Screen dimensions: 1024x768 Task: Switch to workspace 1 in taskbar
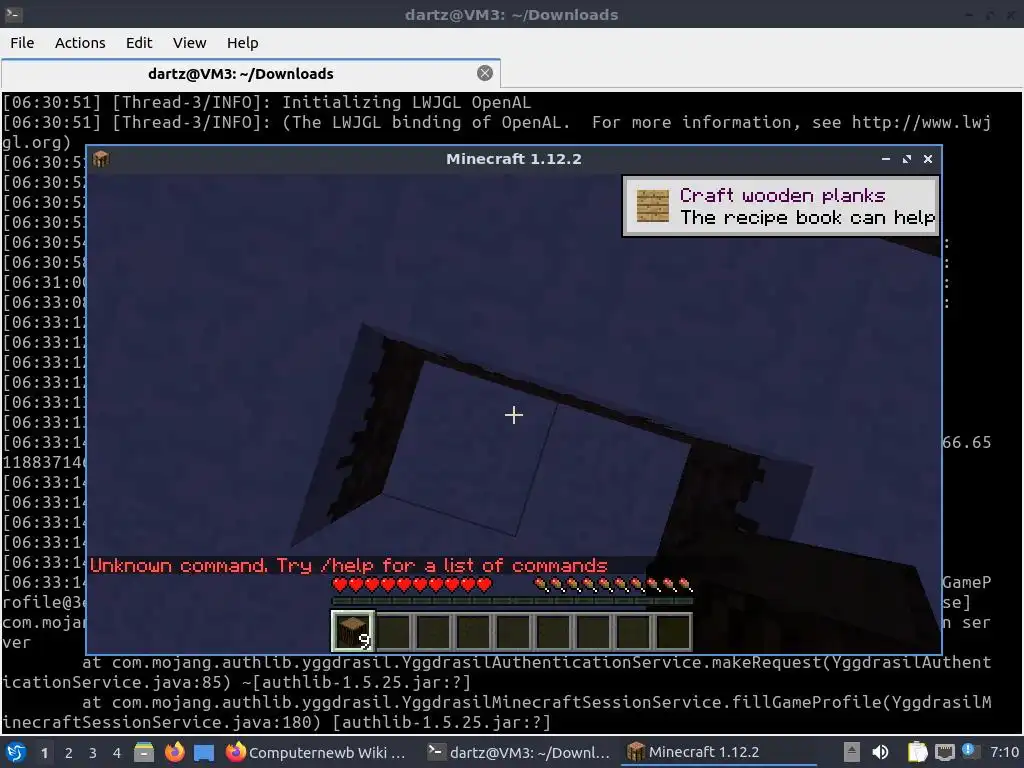[44, 753]
